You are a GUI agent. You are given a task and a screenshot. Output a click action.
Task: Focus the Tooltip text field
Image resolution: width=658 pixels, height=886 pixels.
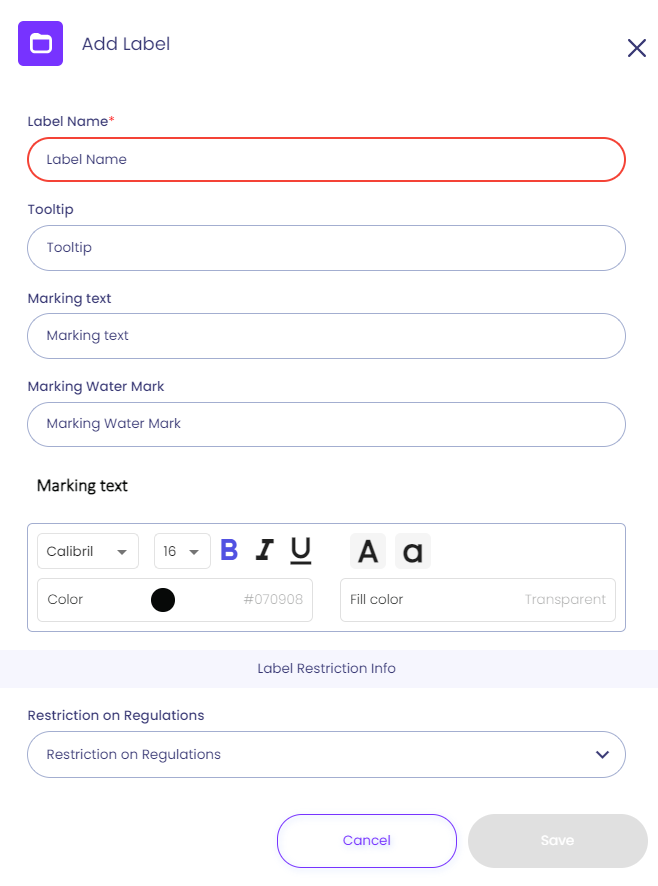(326, 247)
